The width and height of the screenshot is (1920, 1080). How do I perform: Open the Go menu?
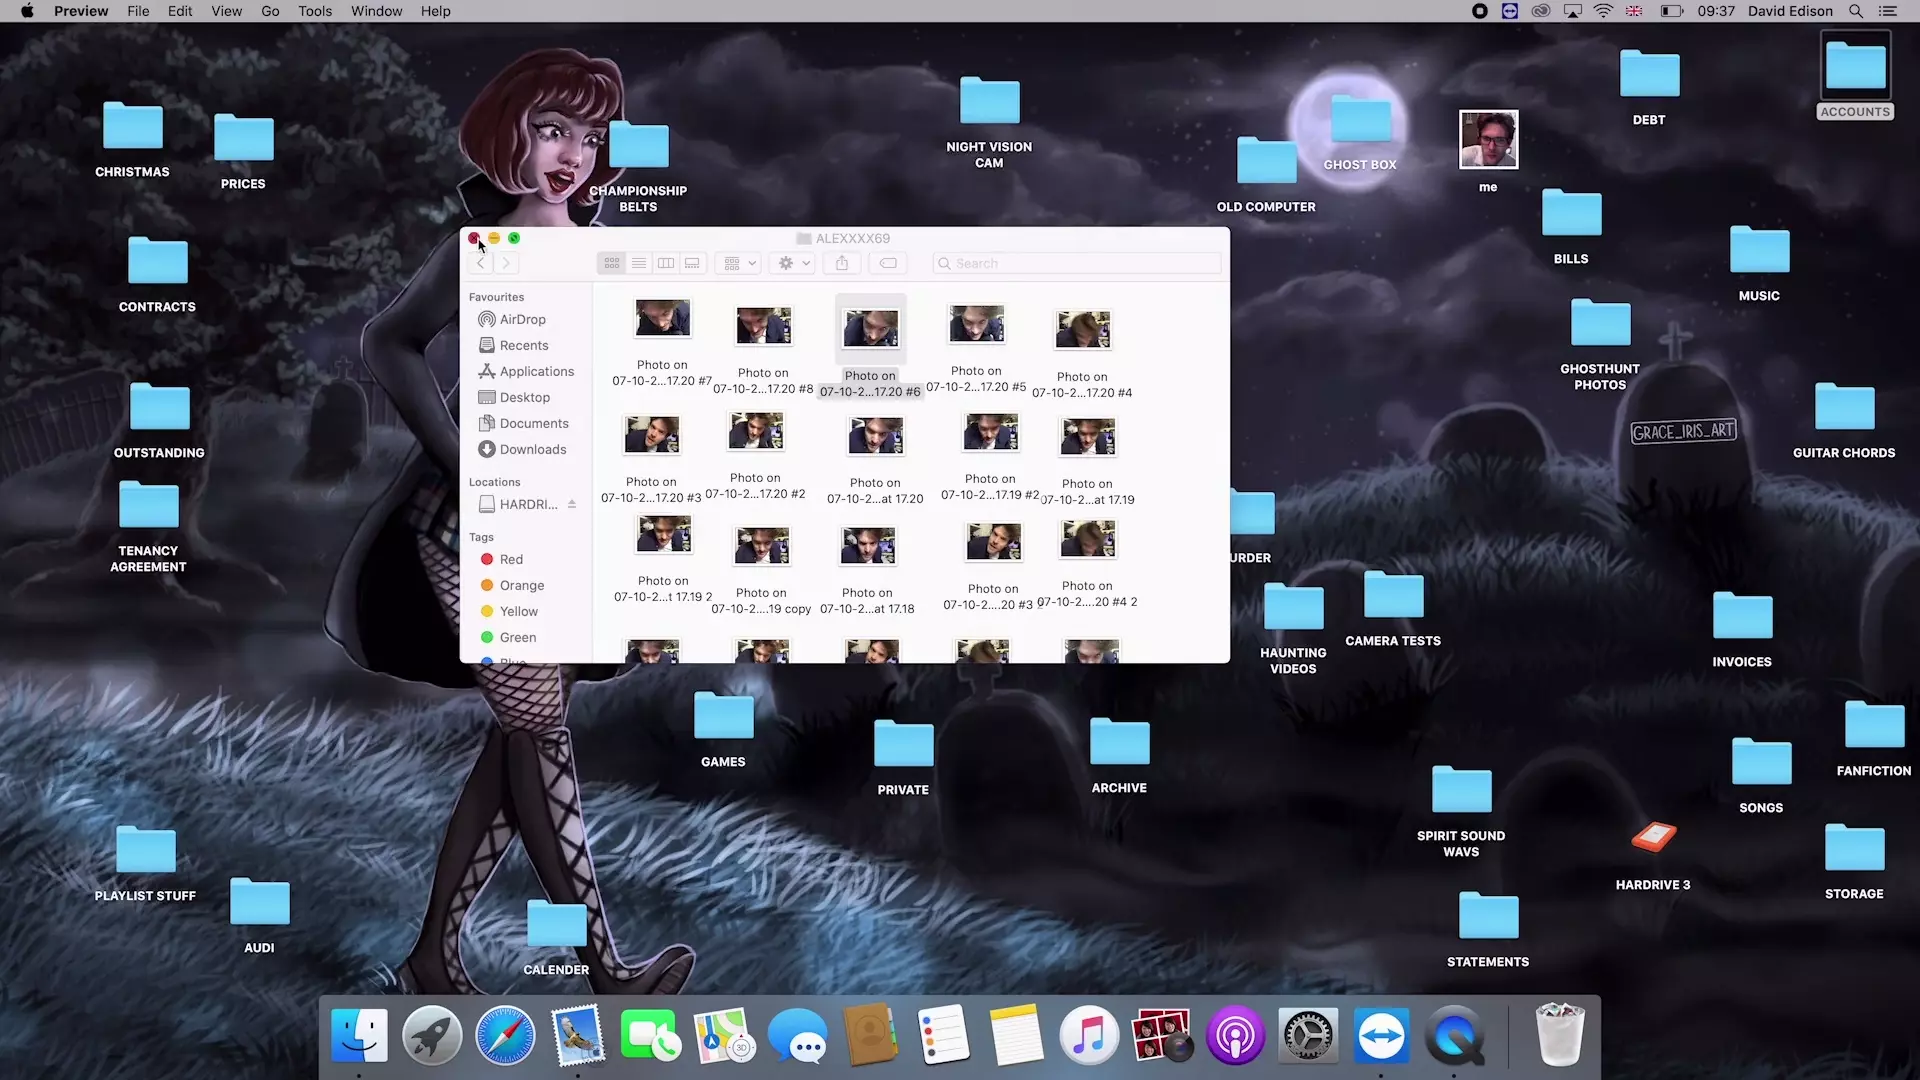click(270, 11)
